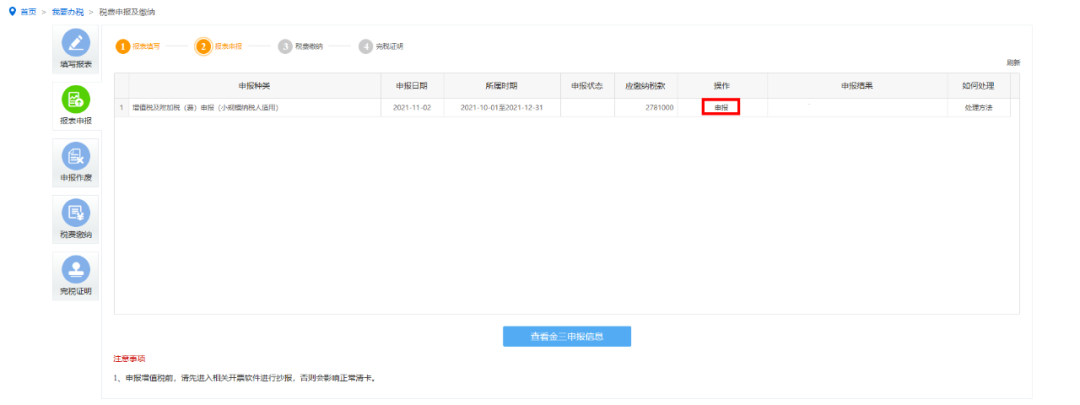The height and width of the screenshot is (405, 1080).
Task: Select step 2 报表申报
Action: [x=219, y=47]
